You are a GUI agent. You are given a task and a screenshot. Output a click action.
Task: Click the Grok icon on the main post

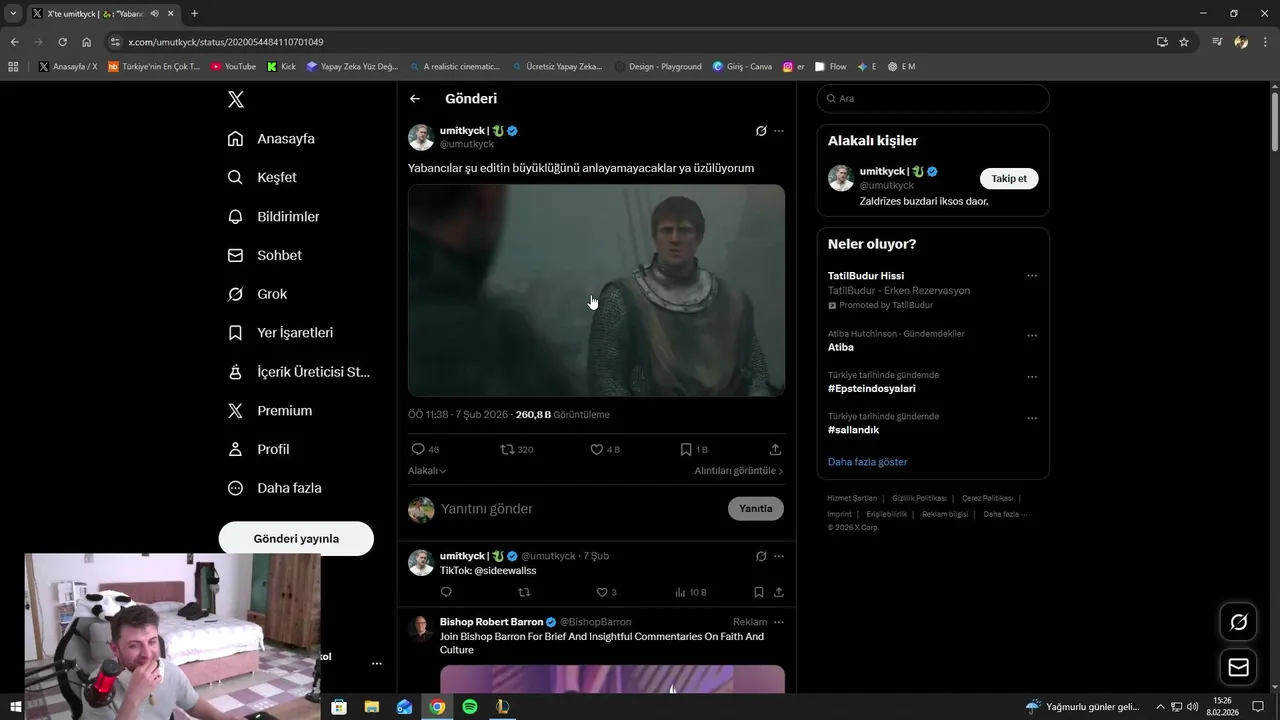tap(761, 131)
